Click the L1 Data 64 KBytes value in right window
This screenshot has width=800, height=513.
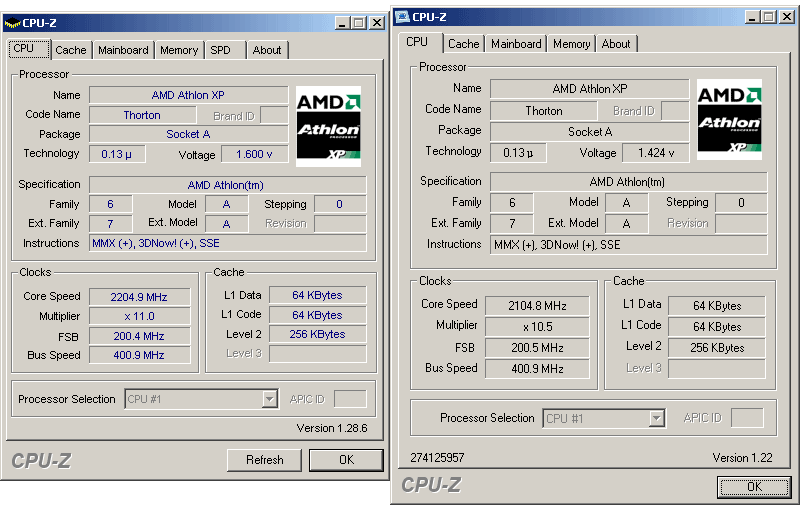(717, 306)
